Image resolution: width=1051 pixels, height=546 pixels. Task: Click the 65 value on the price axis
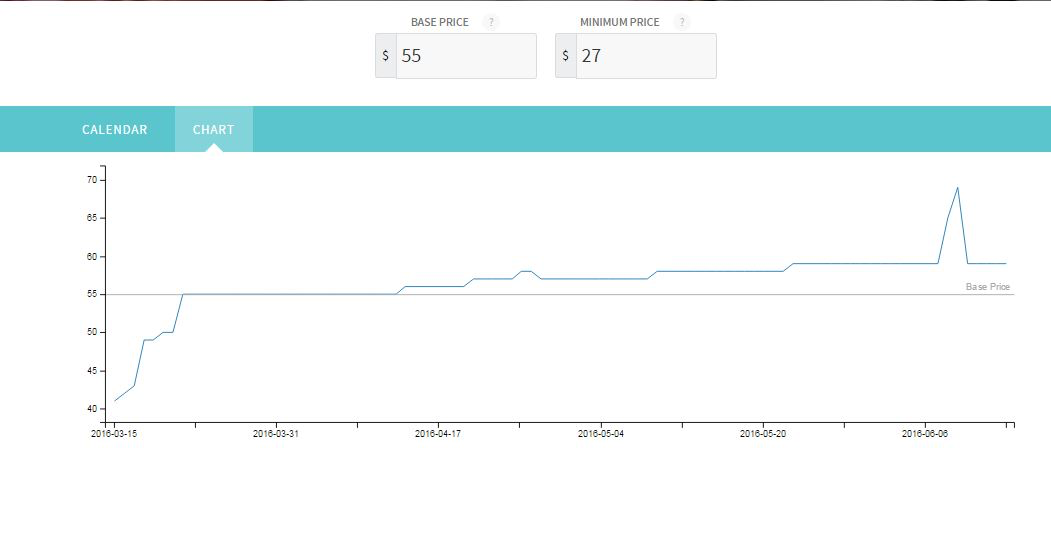pyautogui.click(x=92, y=218)
